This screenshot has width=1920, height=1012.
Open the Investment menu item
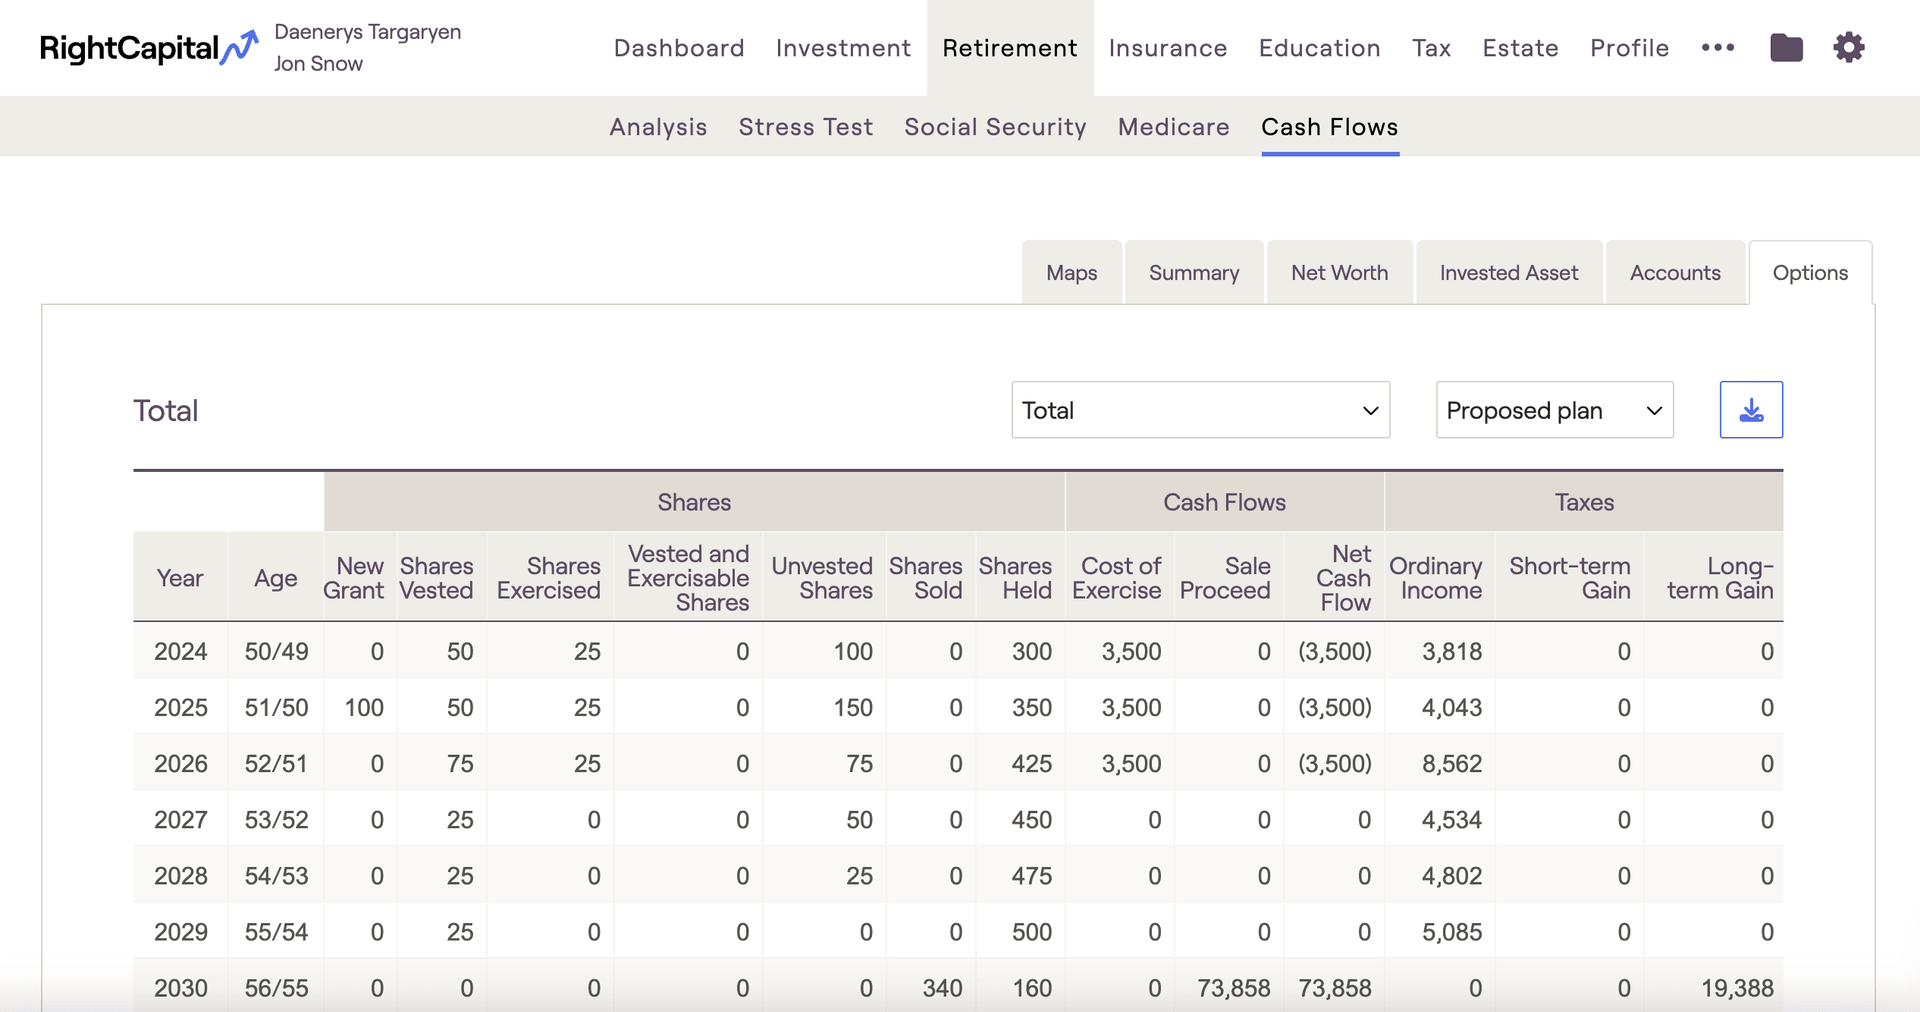(x=843, y=48)
